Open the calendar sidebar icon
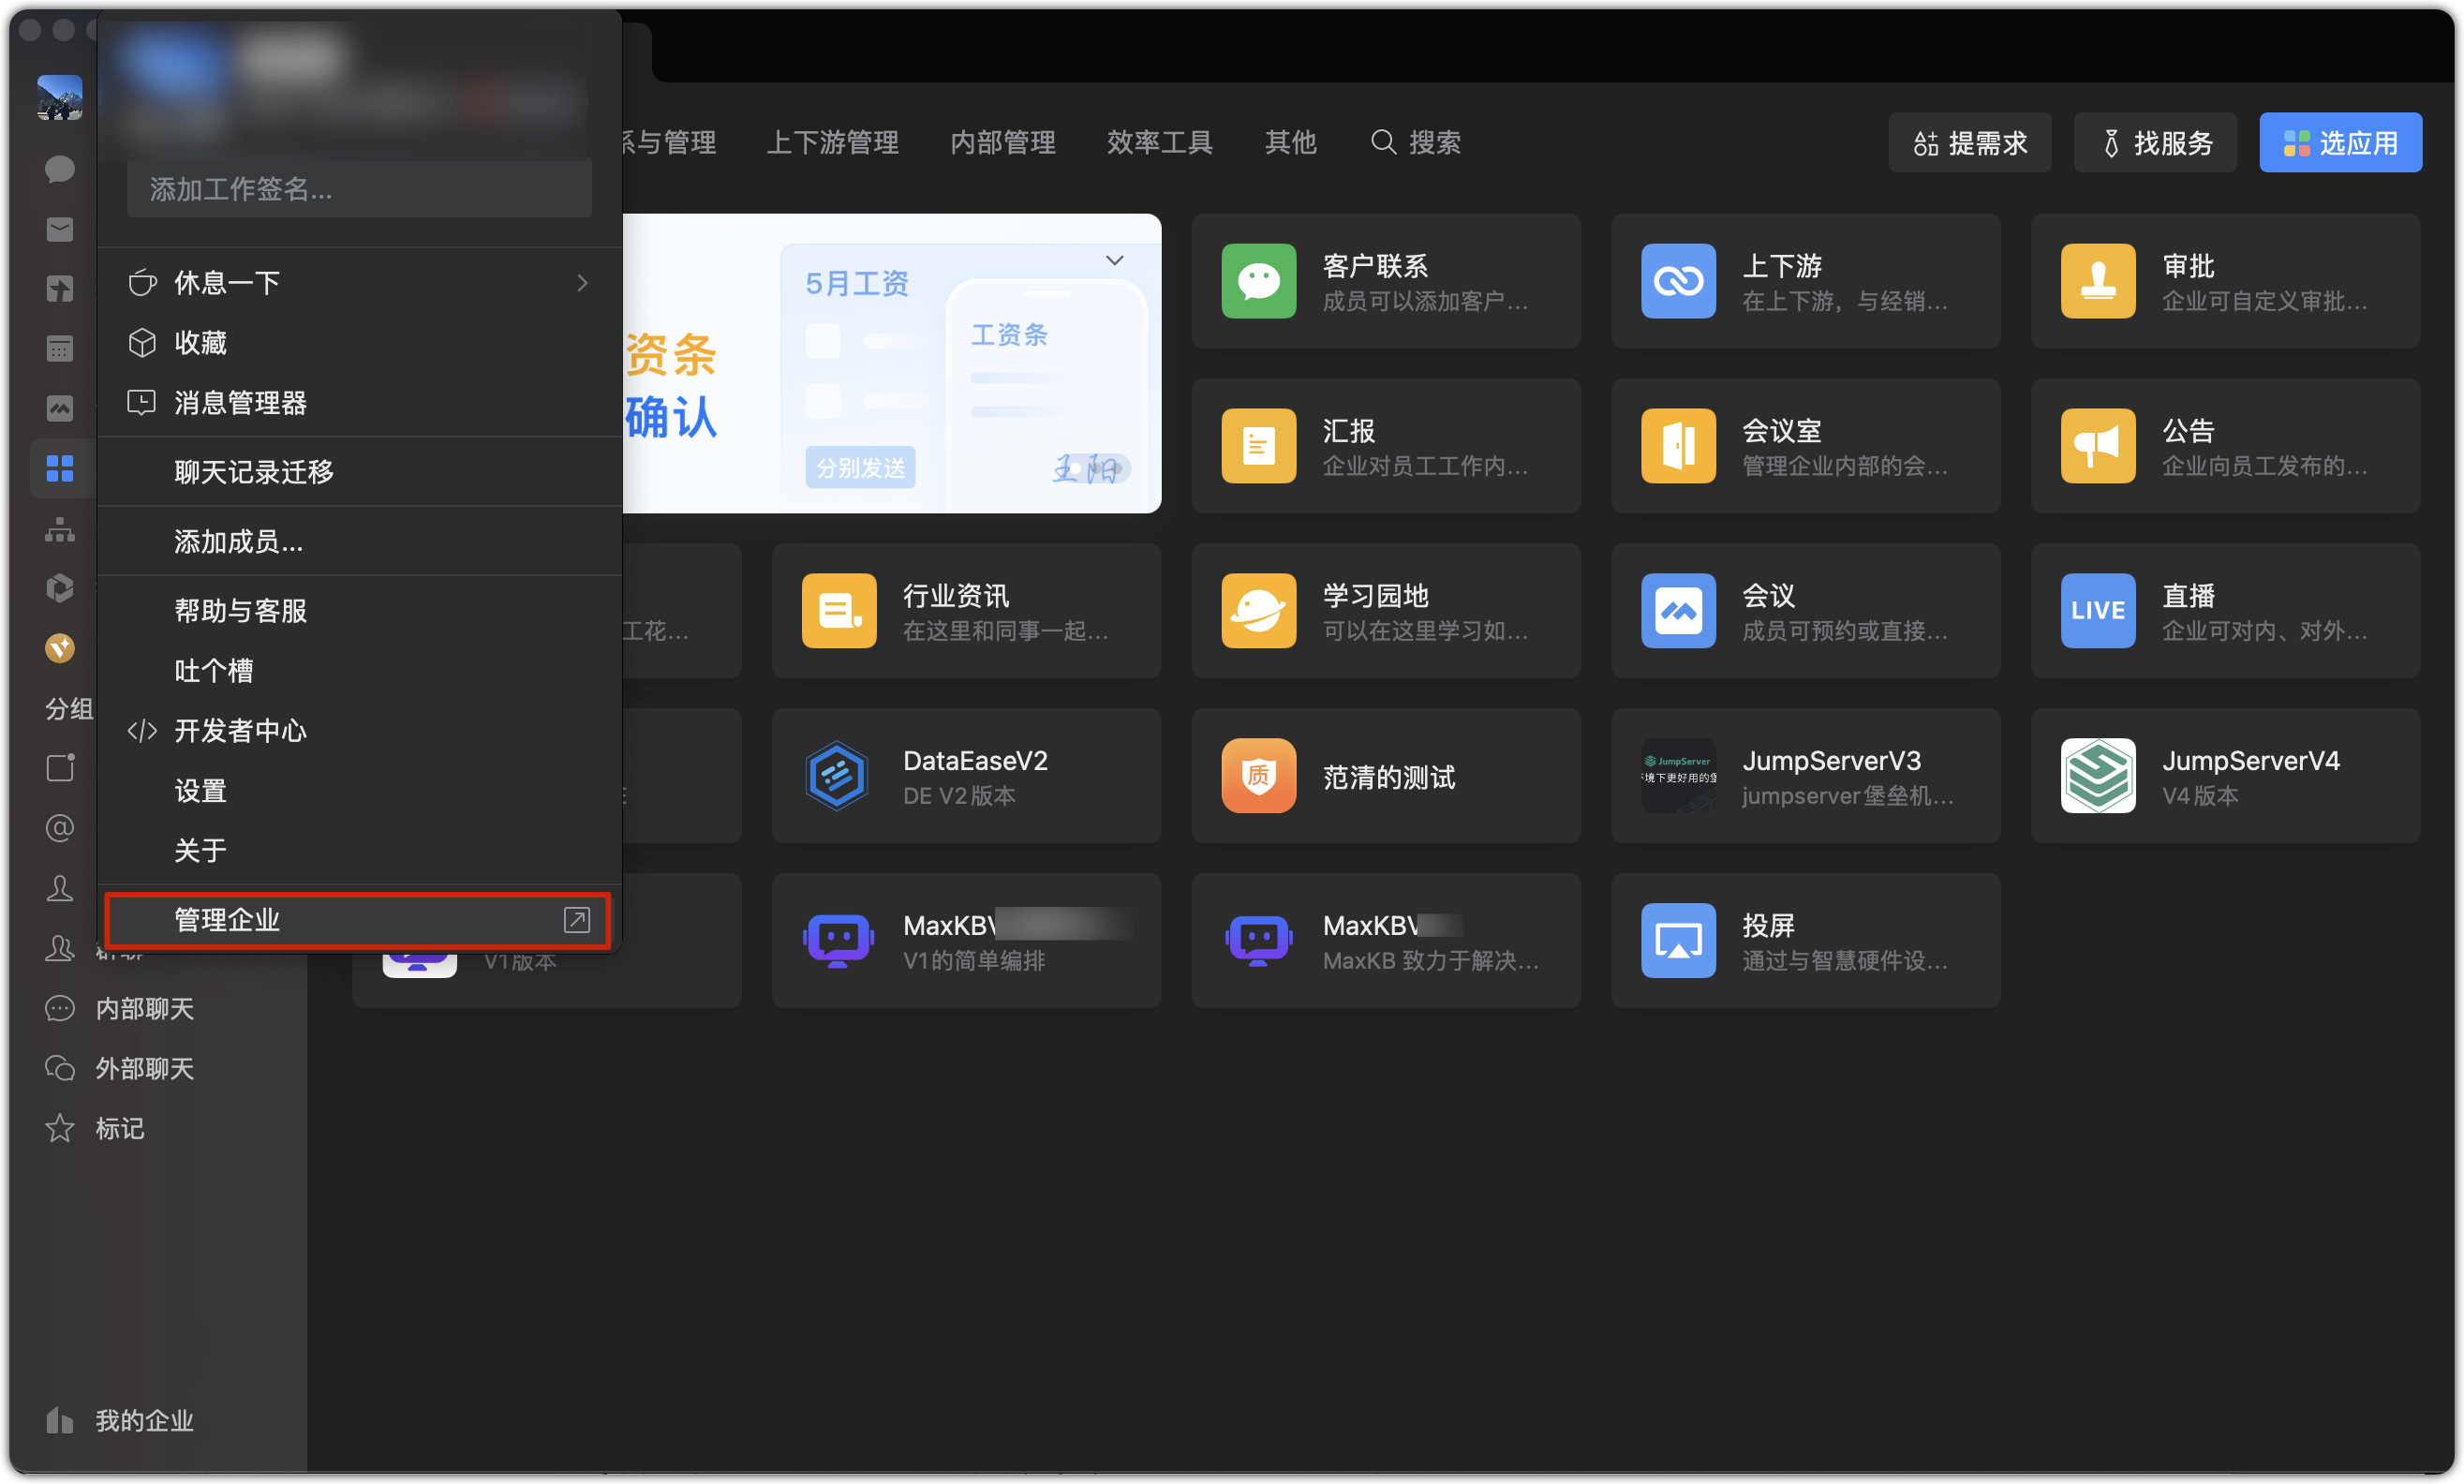This screenshot has width=2464, height=1484. [x=60, y=348]
